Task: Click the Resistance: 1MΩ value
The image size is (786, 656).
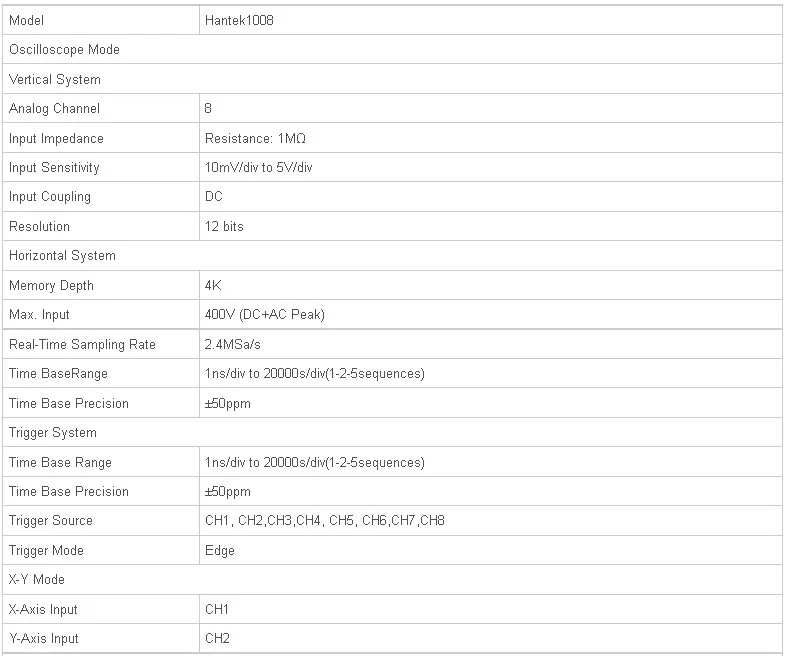Action: click(255, 138)
